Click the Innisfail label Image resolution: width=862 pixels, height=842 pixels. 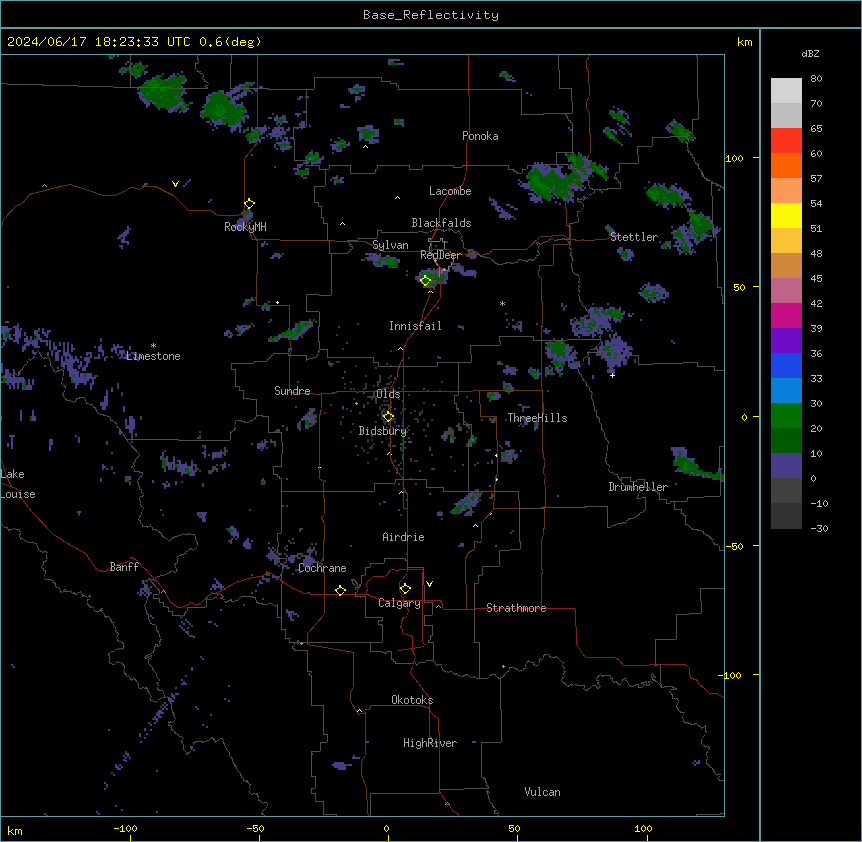[x=415, y=326]
